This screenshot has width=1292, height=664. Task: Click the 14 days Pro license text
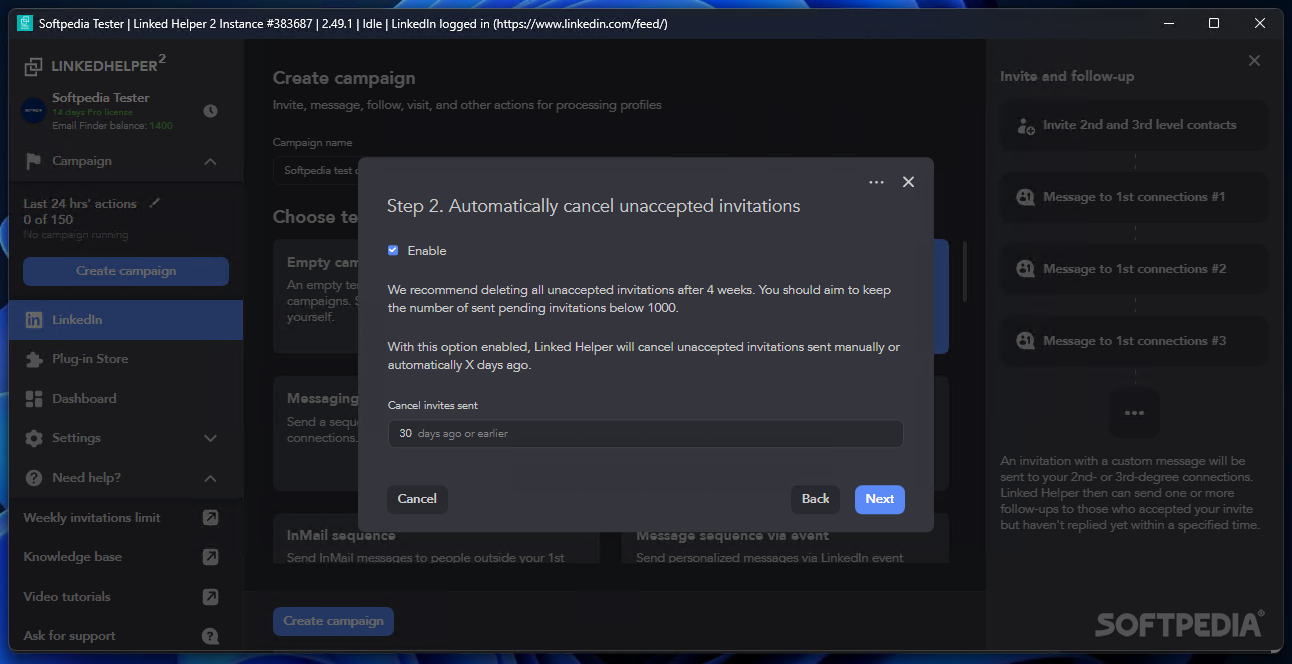click(x=92, y=113)
